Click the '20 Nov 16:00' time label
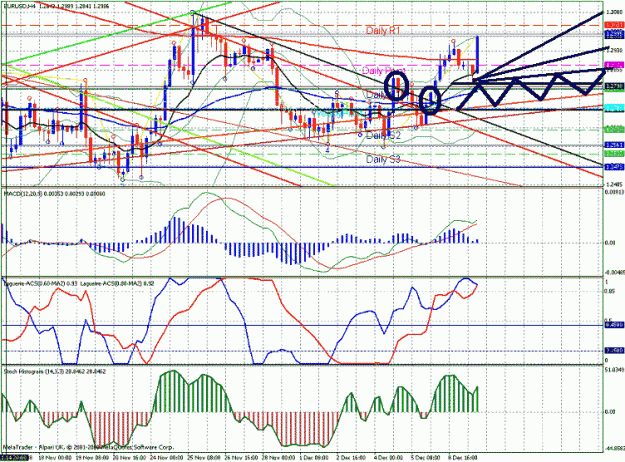Viewport: 625px width, 462px height. [129, 457]
